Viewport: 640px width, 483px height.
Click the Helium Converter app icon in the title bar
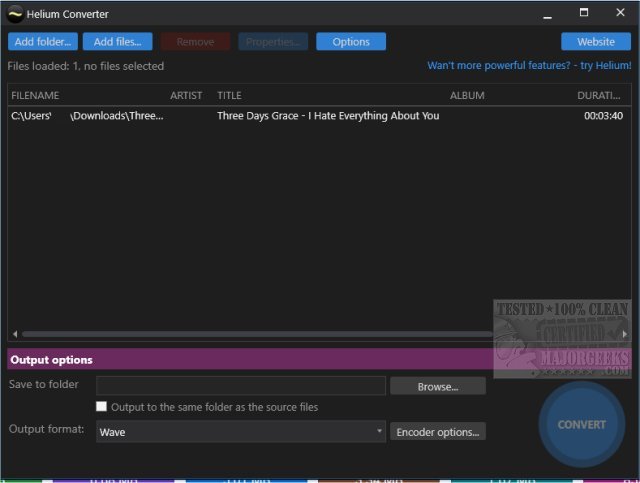[16, 14]
